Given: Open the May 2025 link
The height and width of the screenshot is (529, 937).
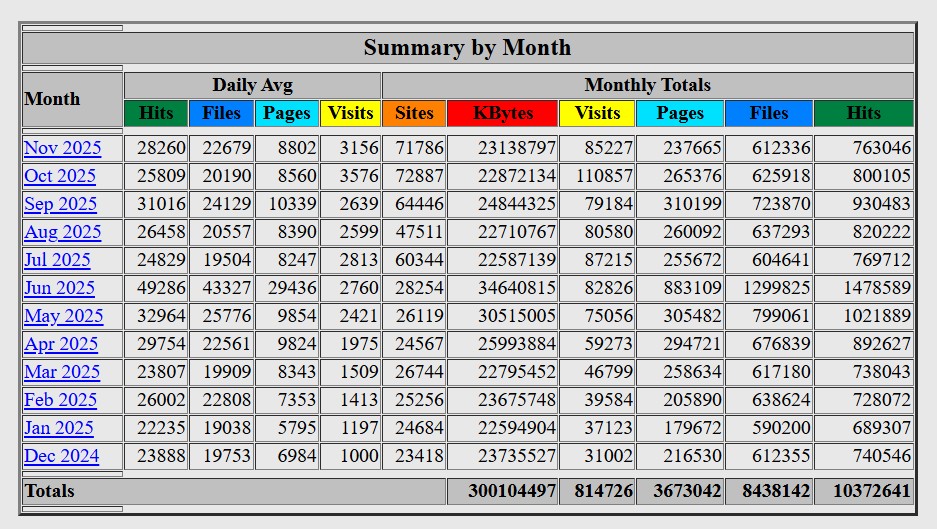Looking at the screenshot, I should point(63,316).
